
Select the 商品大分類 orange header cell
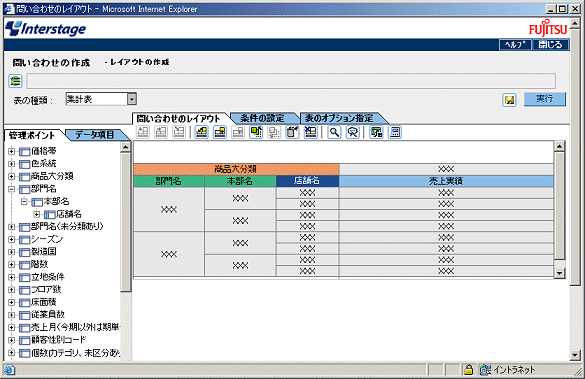tap(236, 169)
